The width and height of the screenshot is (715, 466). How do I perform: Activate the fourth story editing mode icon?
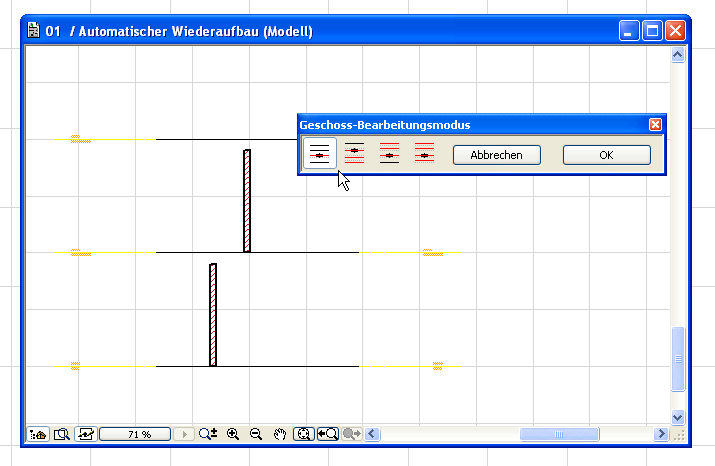(424, 153)
